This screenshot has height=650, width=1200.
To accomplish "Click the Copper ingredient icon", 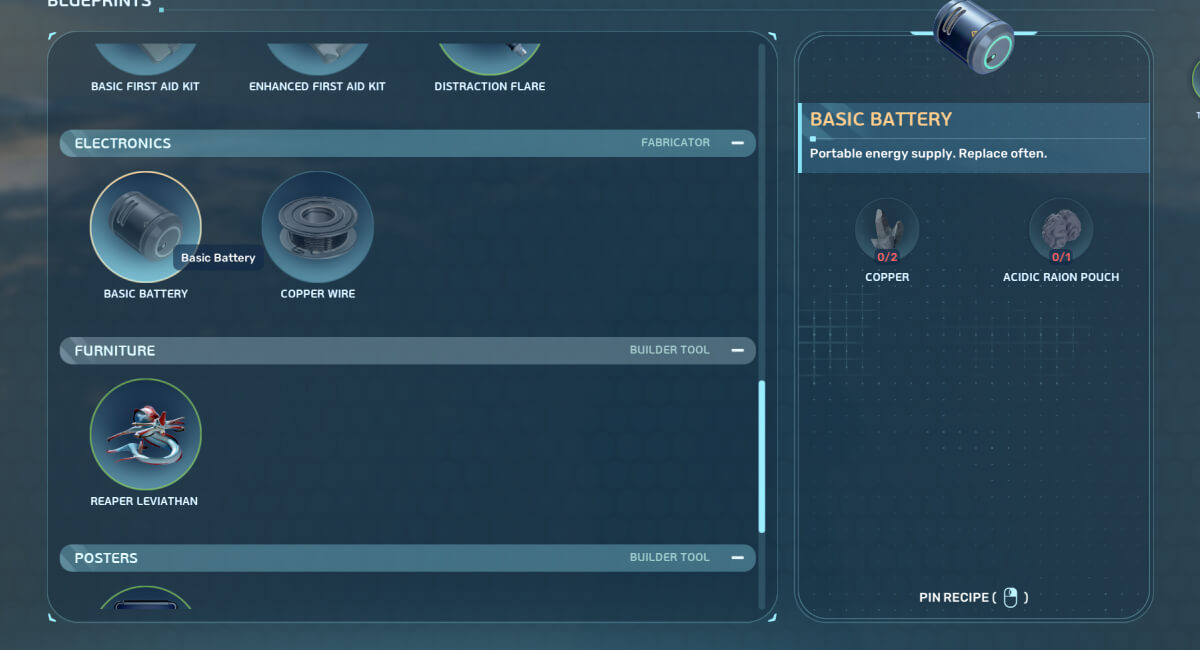I will (x=887, y=229).
